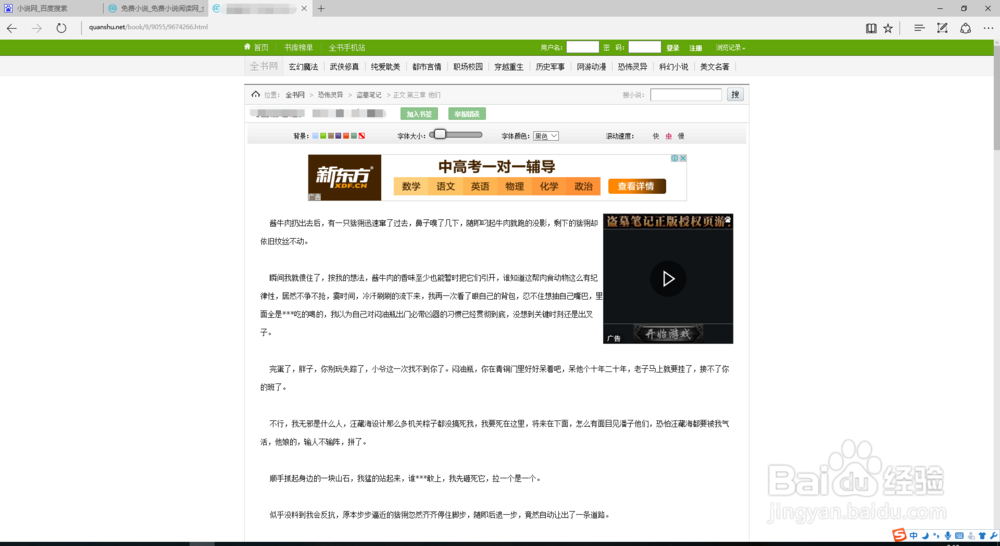
Task: Select the red slashed no-background swatch
Action: point(362,136)
